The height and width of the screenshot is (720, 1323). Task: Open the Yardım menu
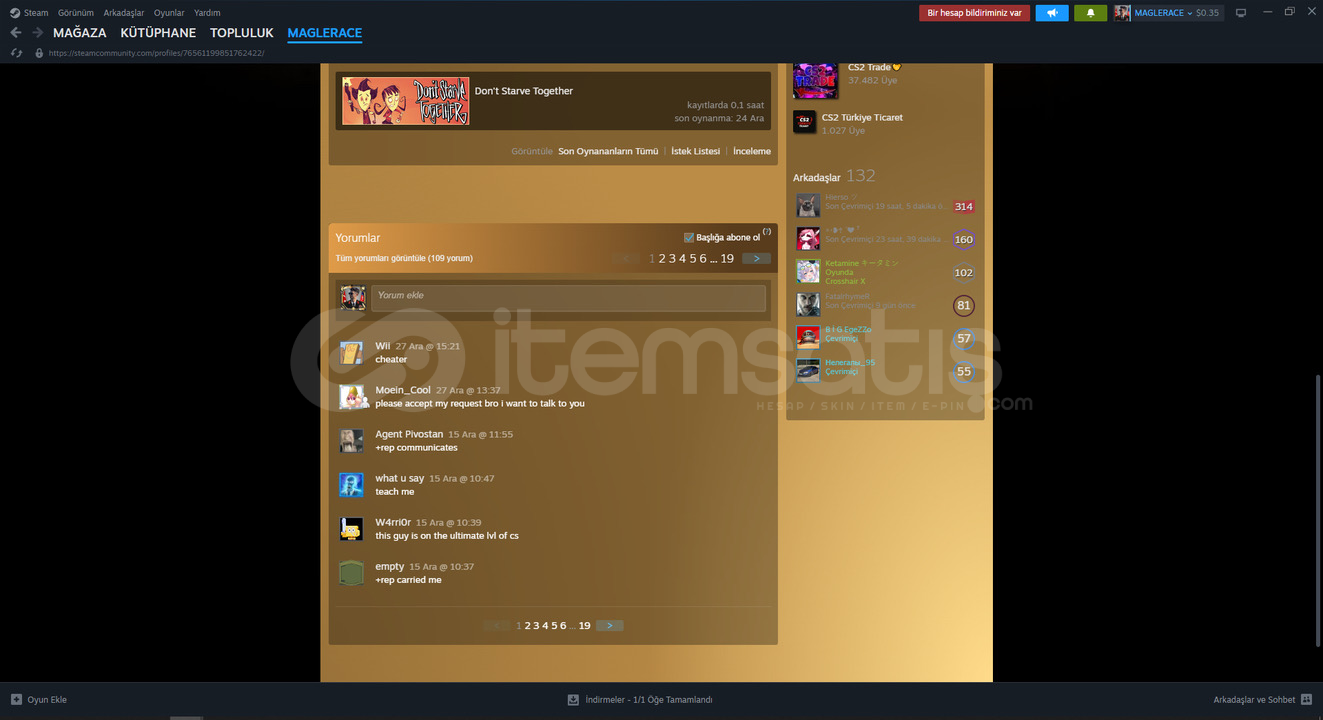pos(207,13)
